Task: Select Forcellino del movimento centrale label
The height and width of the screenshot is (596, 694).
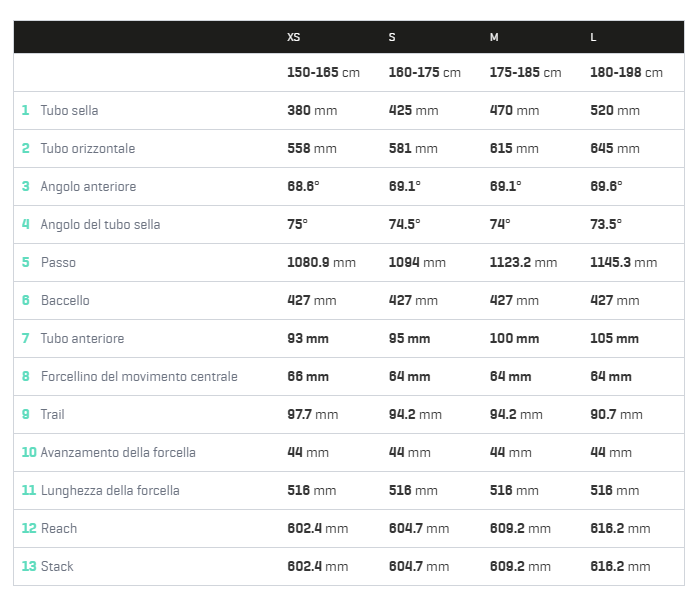Action: tap(139, 377)
